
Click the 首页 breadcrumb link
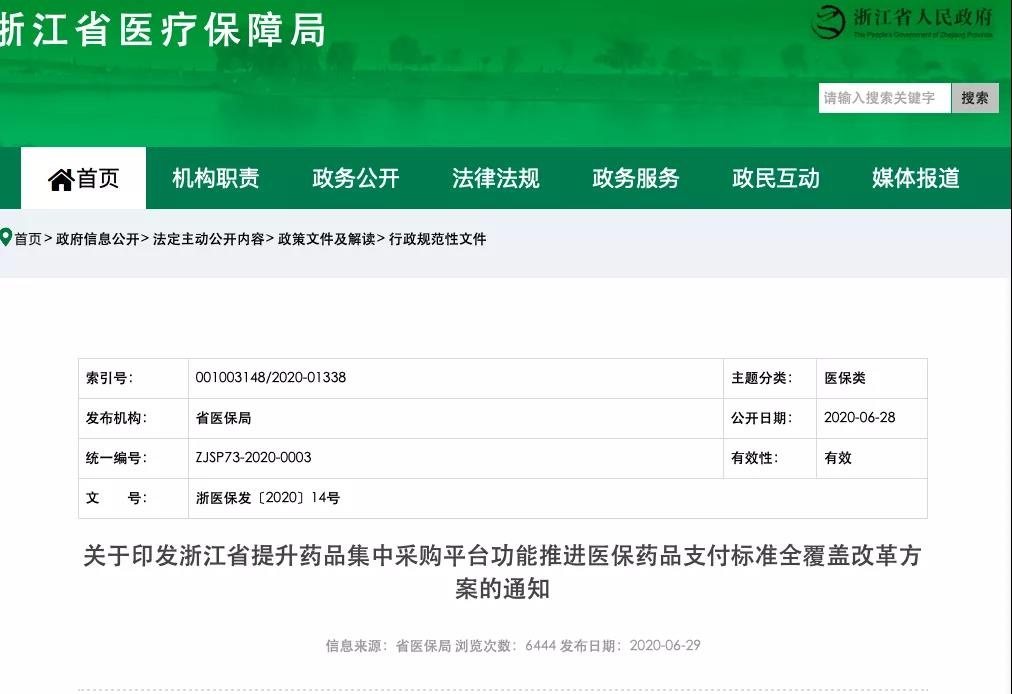(28, 239)
